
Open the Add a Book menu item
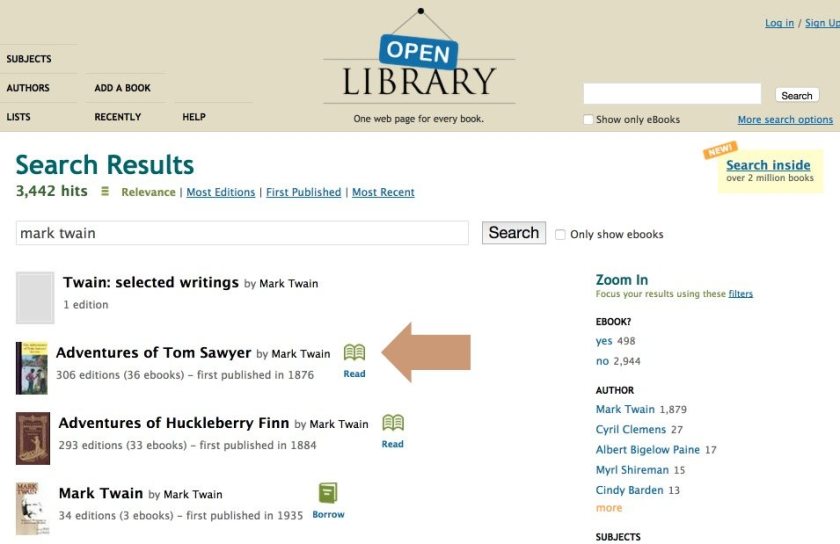coord(122,88)
